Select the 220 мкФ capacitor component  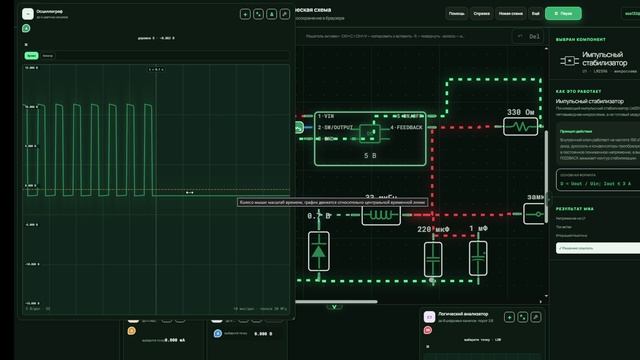[x=433, y=260]
